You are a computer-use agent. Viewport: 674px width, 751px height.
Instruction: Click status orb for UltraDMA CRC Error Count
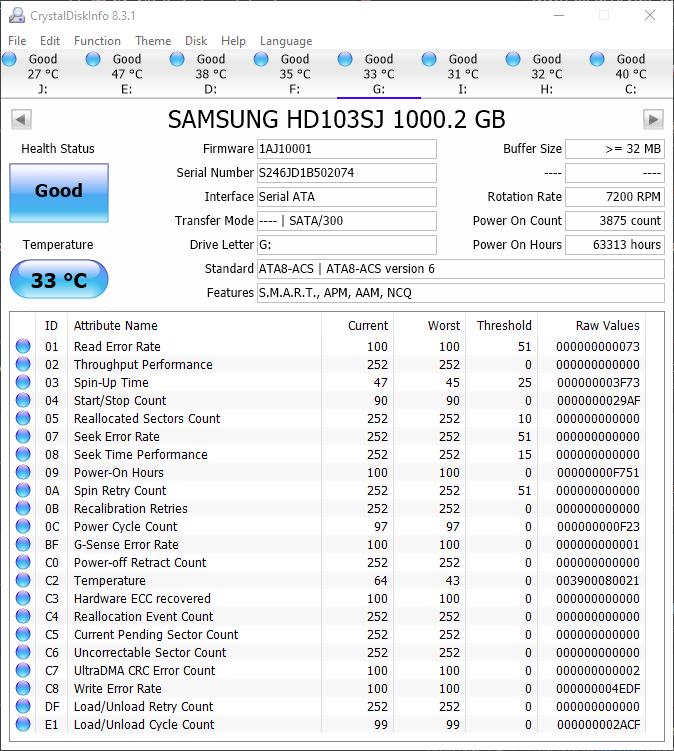pyautogui.click(x=23, y=670)
